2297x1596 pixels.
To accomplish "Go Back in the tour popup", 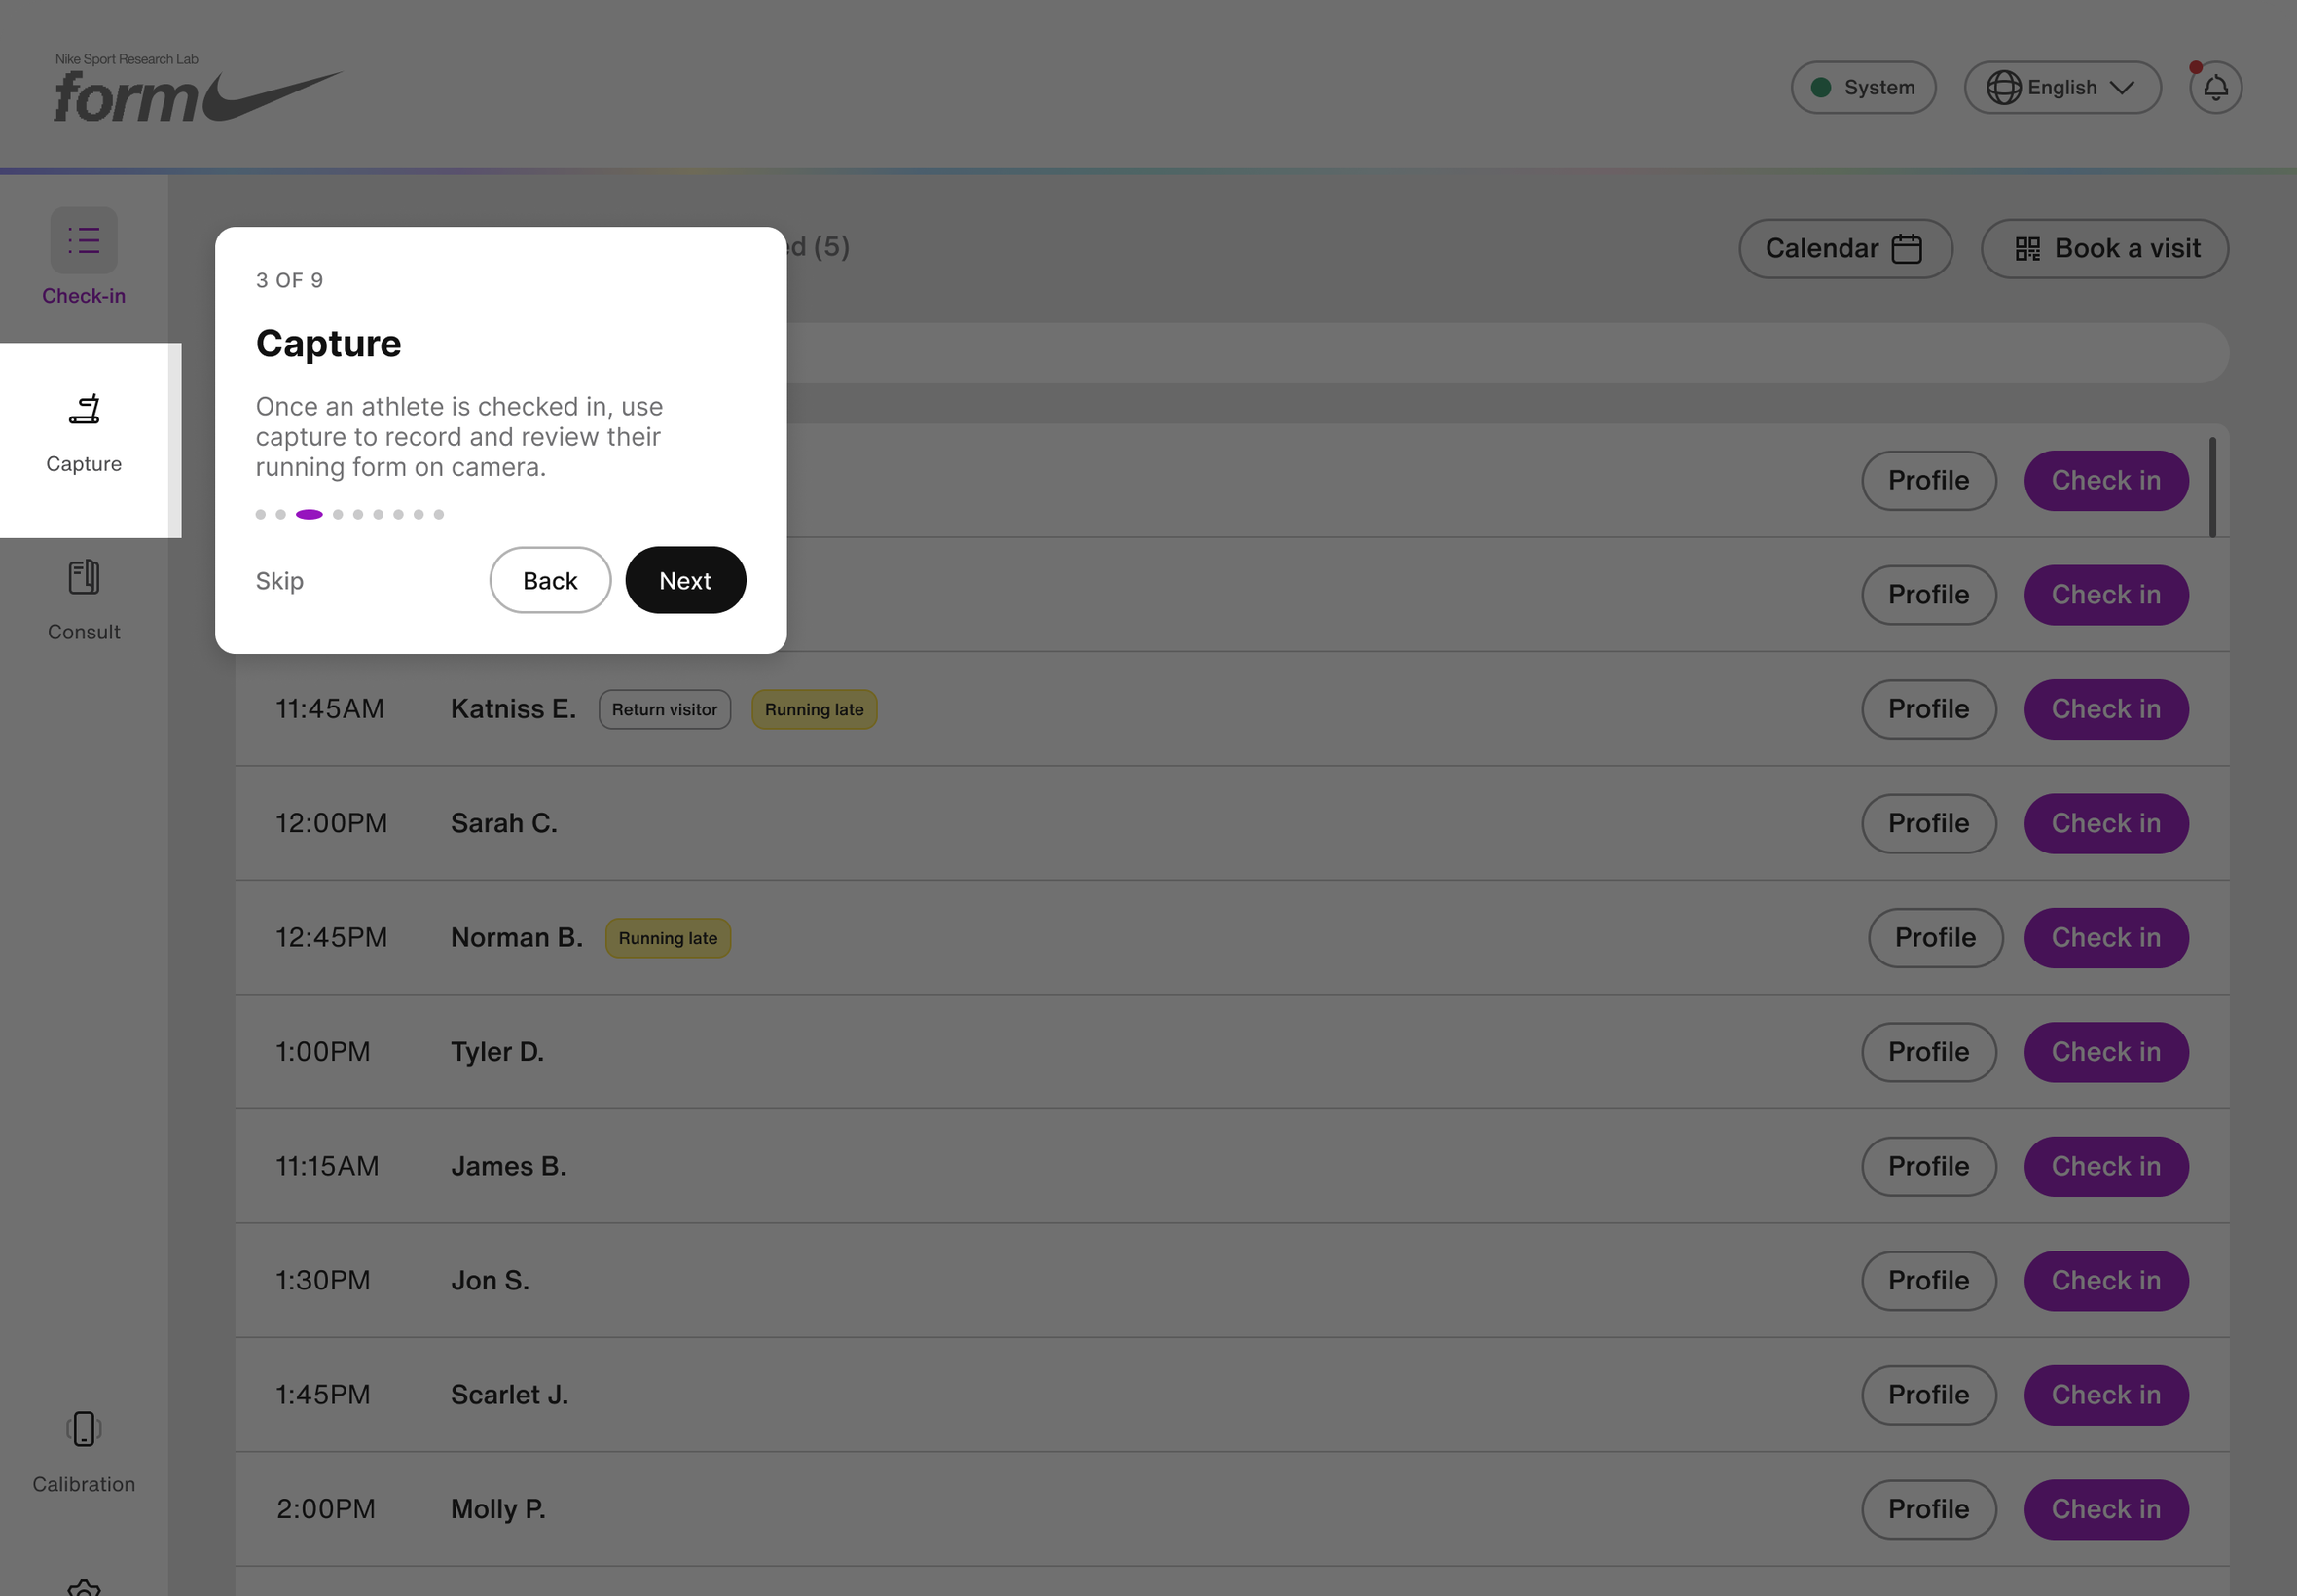I will coord(550,580).
